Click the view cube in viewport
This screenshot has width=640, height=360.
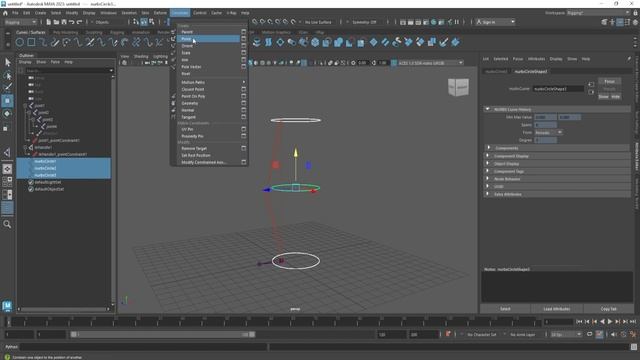(458, 87)
